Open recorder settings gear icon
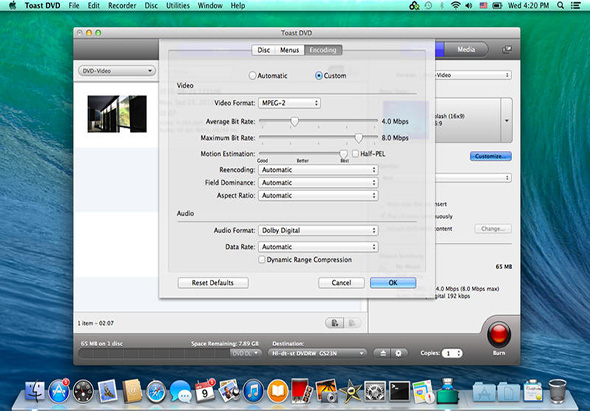590x411 pixels. (x=398, y=353)
